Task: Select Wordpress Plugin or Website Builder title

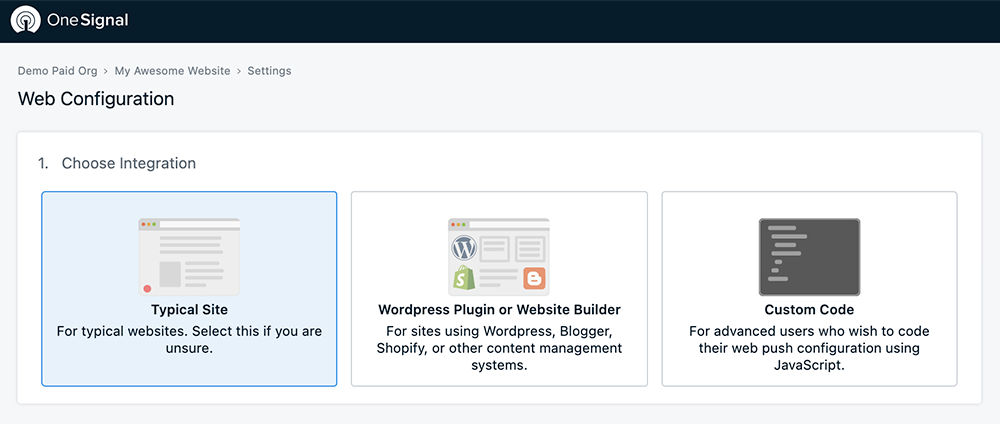Action: [499, 310]
